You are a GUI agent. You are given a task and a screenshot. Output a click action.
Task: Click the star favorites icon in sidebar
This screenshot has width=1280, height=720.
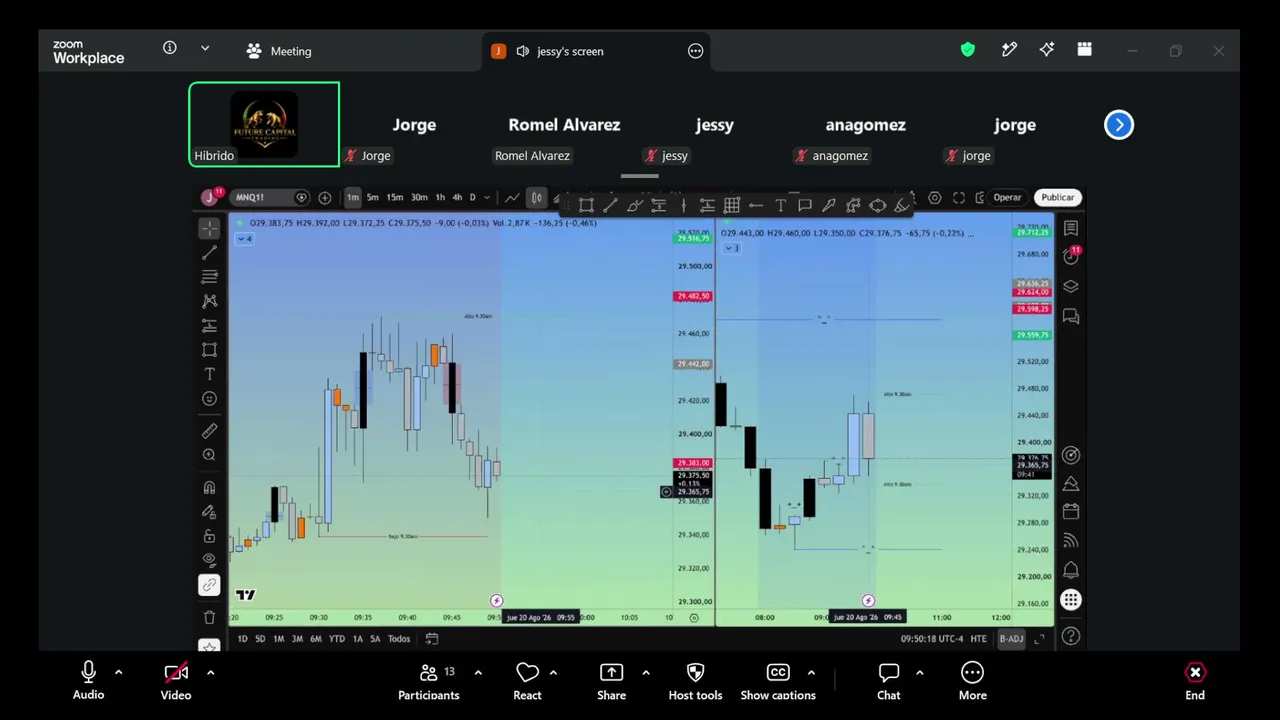pyautogui.click(x=209, y=646)
